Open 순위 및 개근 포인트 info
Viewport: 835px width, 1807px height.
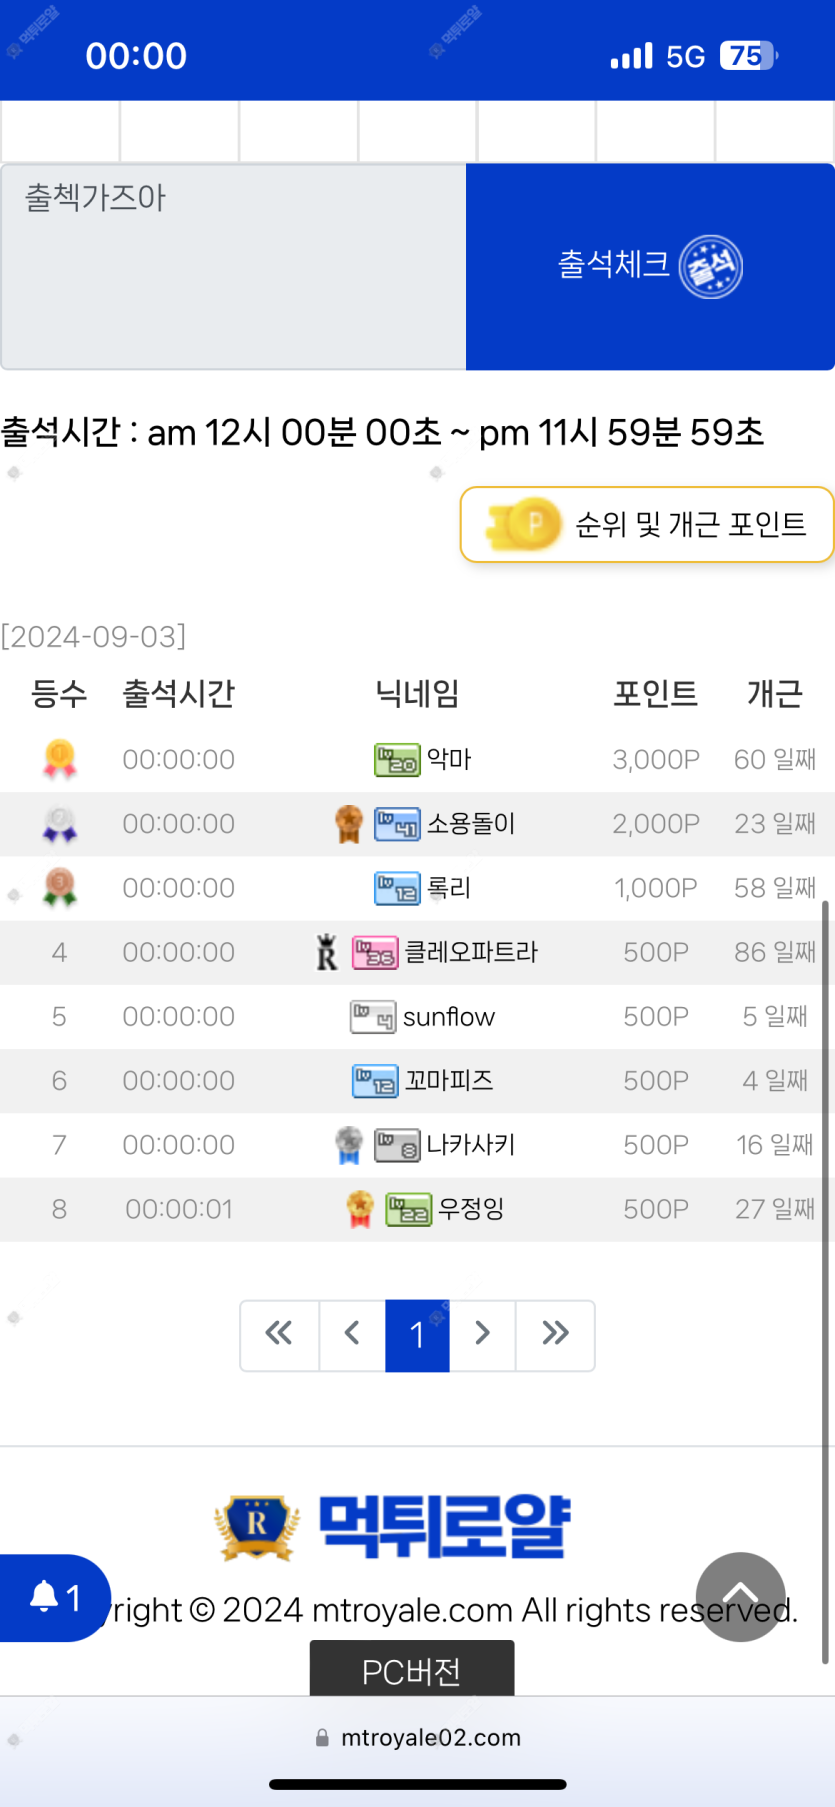pos(647,525)
